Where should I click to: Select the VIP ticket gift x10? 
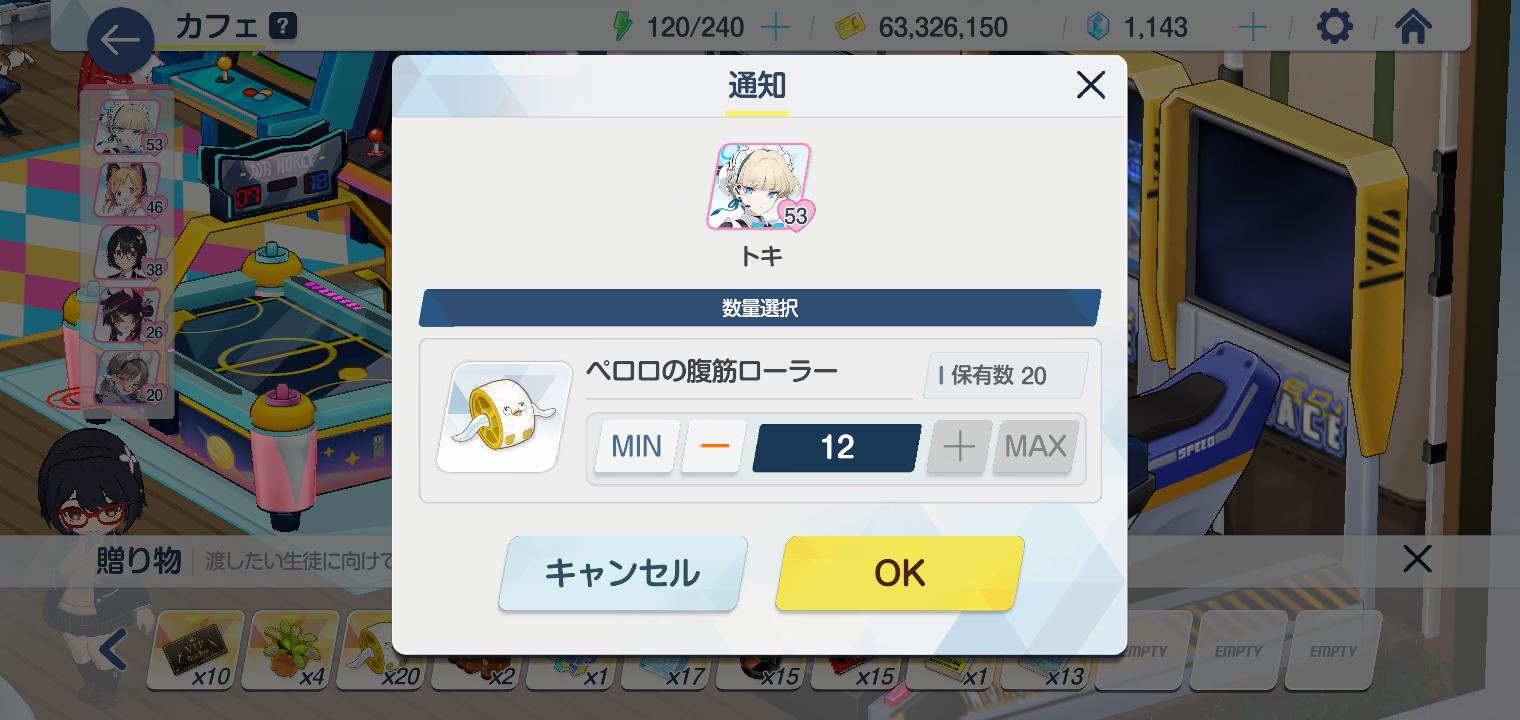tap(196, 650)
